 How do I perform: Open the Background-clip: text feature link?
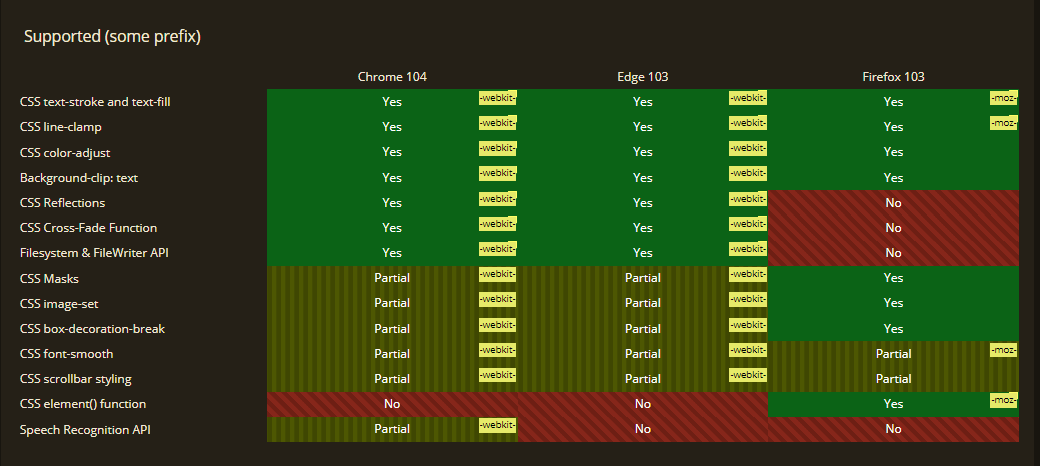(79, 177)
